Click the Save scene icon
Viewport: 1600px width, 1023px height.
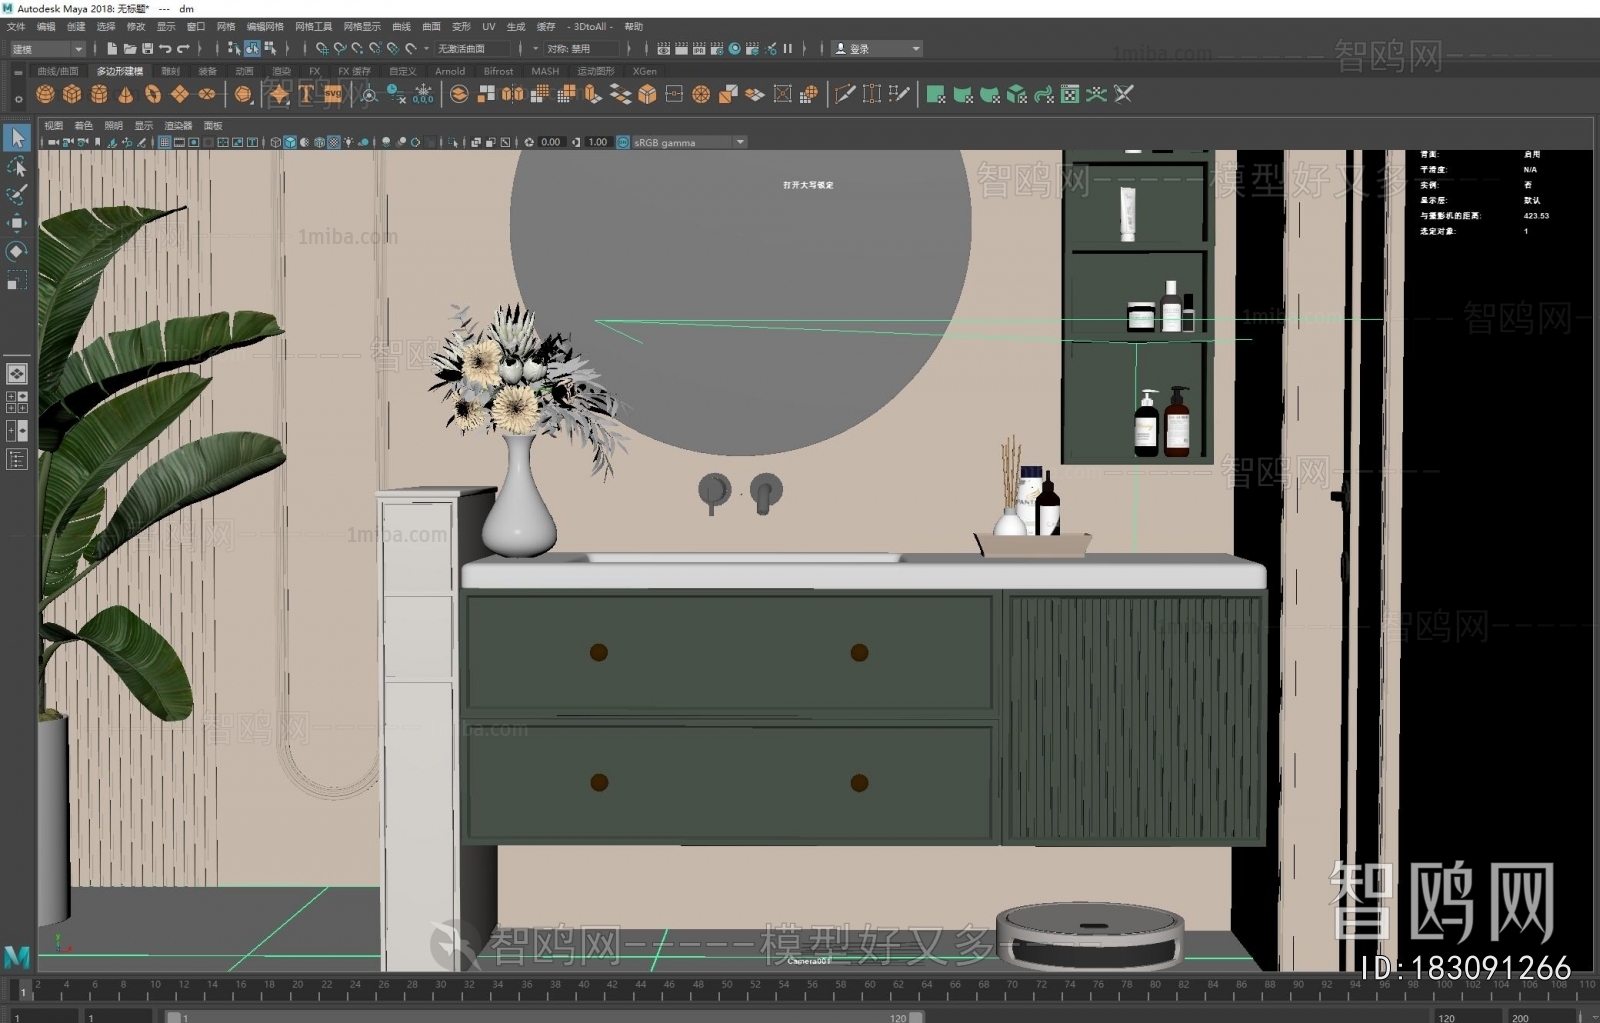pos(148,48)
